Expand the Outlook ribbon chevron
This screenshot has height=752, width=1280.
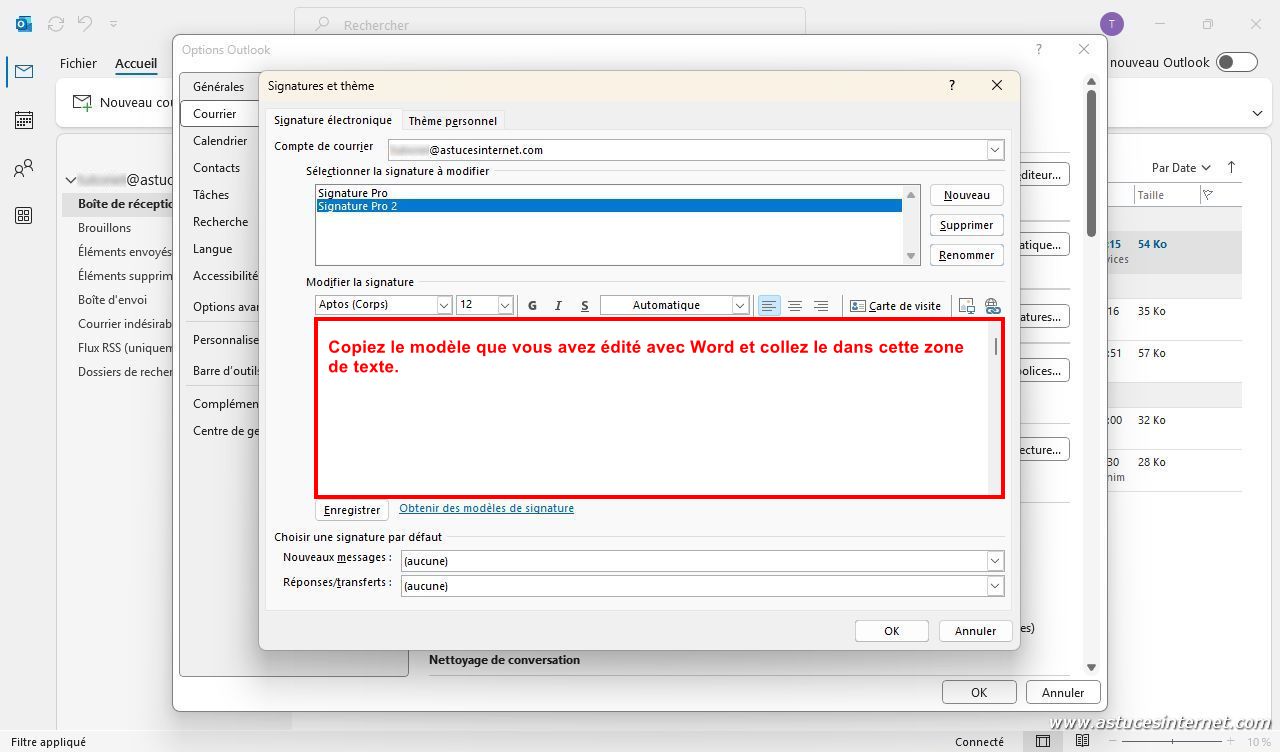[1257, 114]
